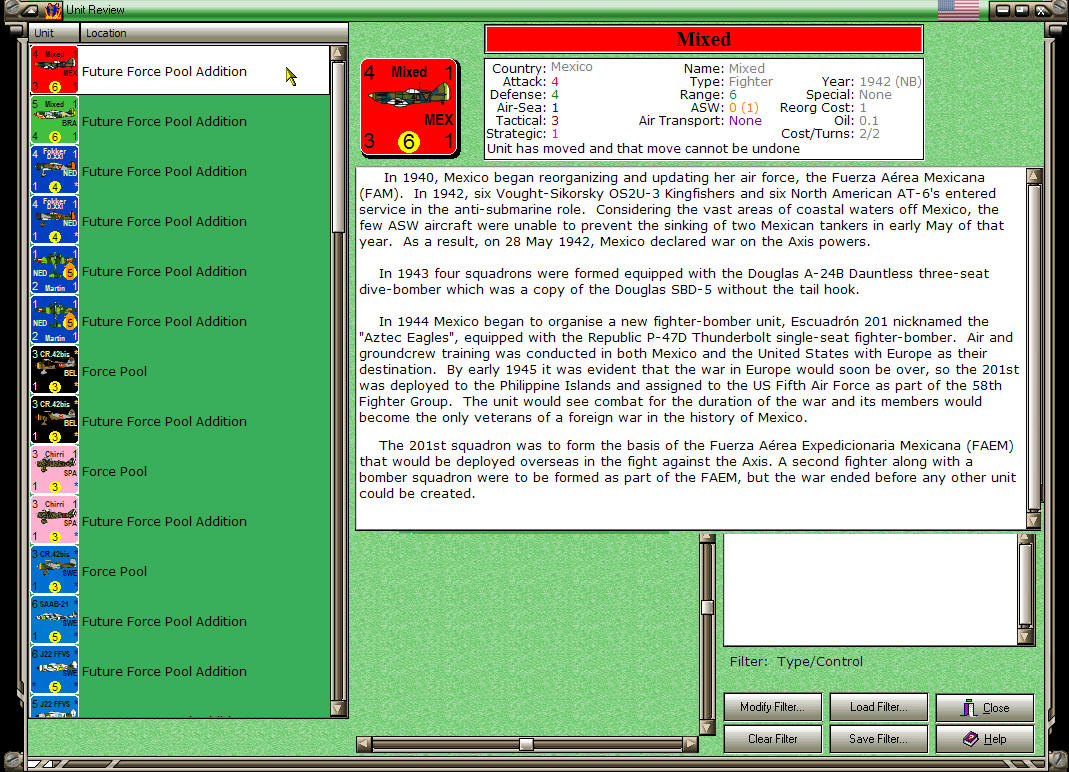Open the Modify Filter dialog
This screenshot has width=1069, height=772.
pos(772,707)
